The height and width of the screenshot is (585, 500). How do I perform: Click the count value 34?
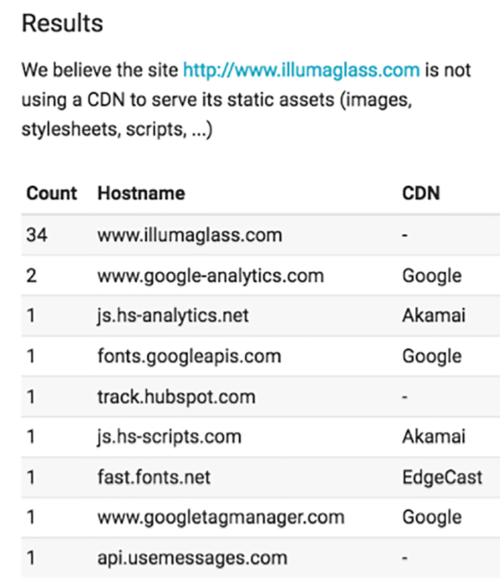pos(37,235)
